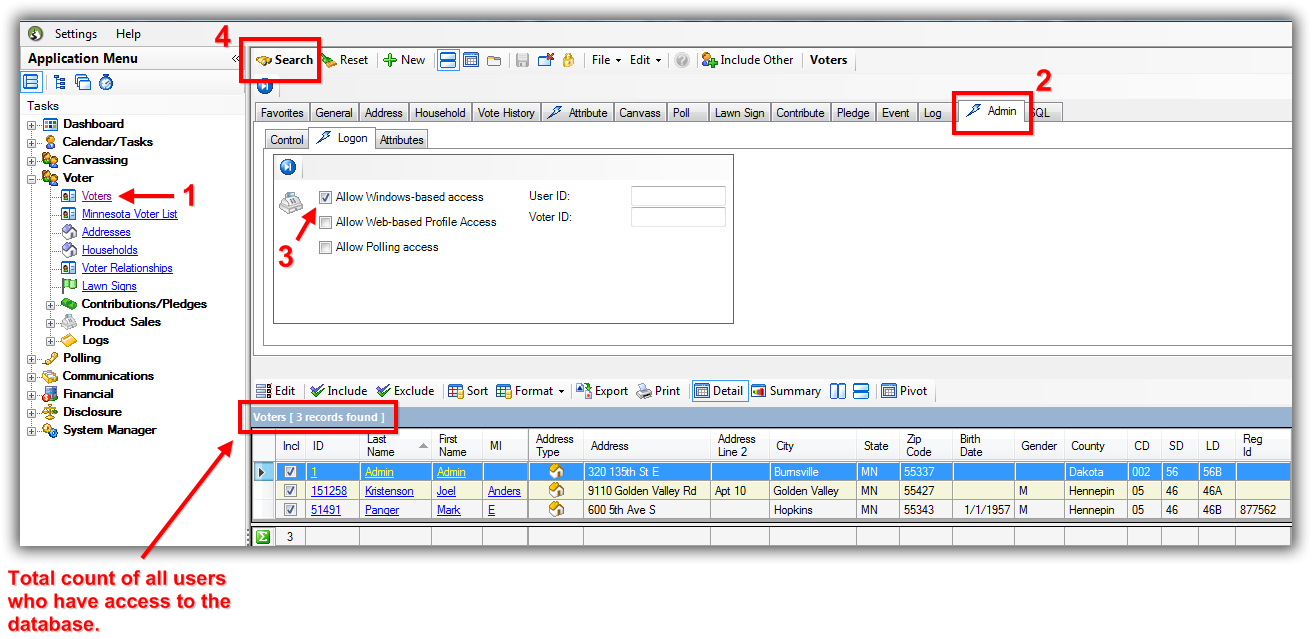Uncheck Incl checkbox for Kristenson row
1312x639 pixels.
click(290, 491)
